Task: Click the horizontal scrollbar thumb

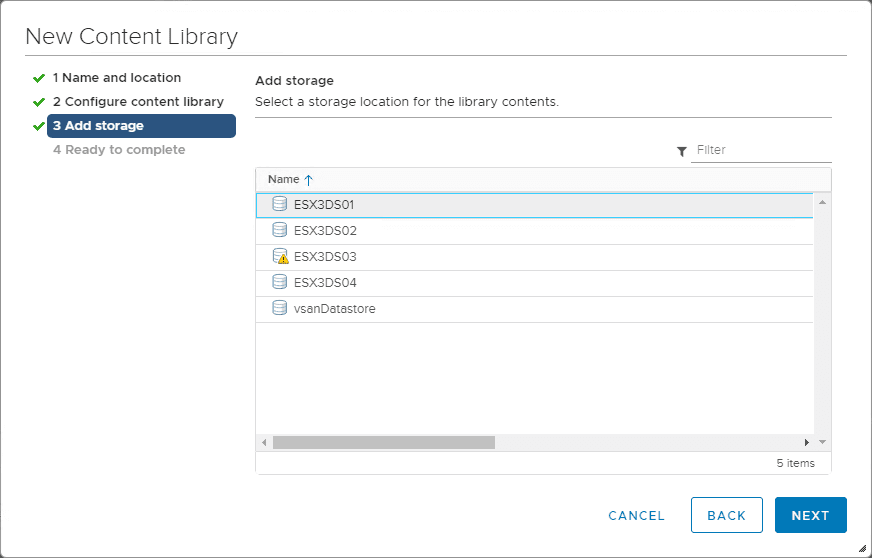Action: (383, 442)
